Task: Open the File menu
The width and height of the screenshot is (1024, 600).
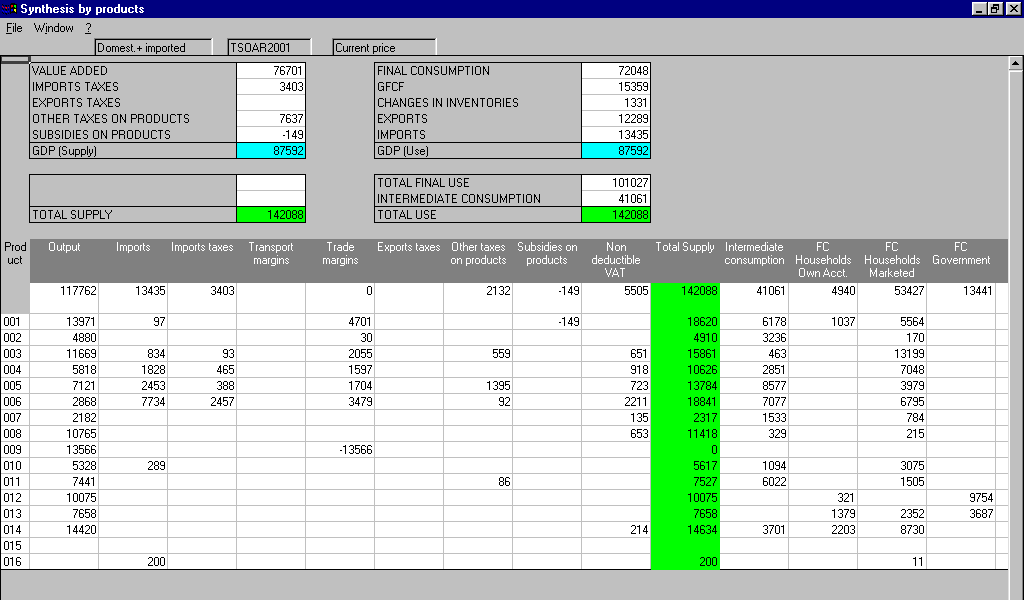Action: [14, 28]
